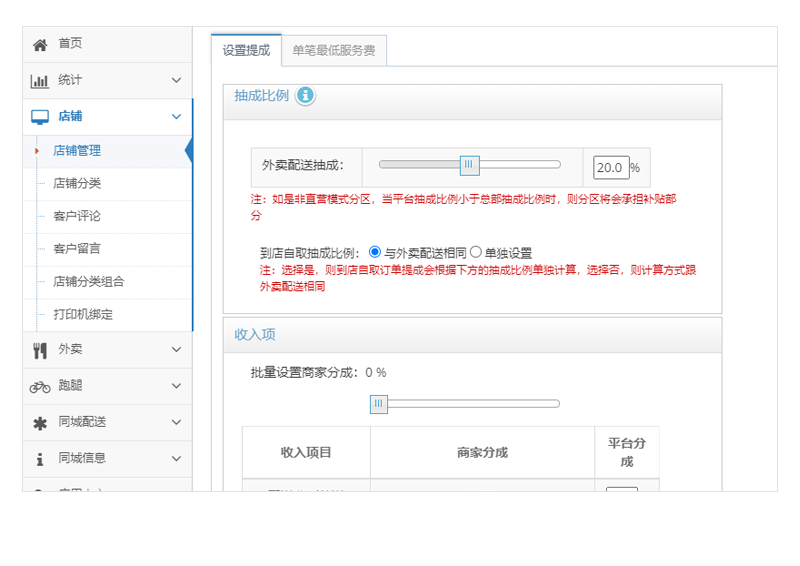Image resolution: width=800 pixels, height=566 pixels.
Task: Click the 同城配送 menu label
Action: coord(82,422)
